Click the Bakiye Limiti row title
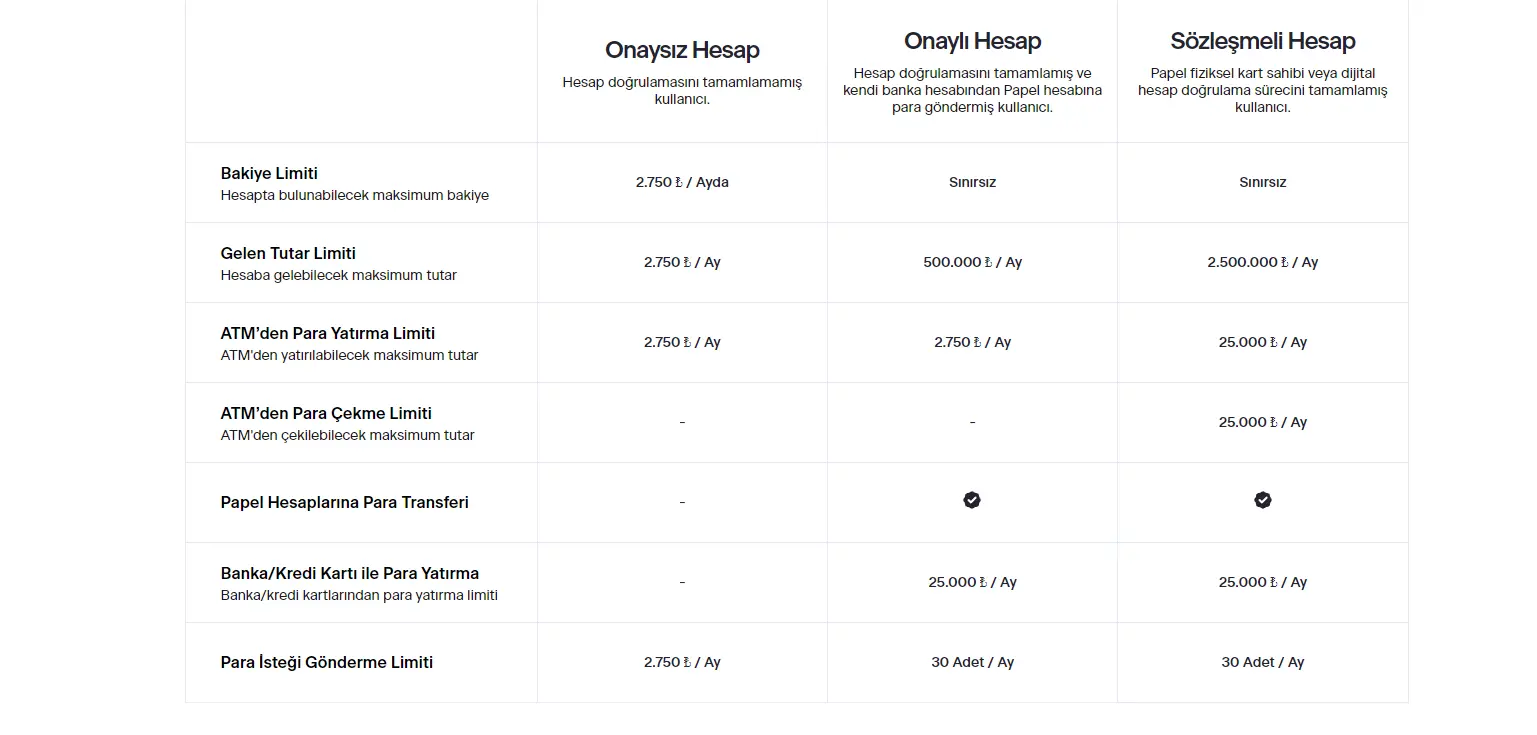Screen dimensions: 1537x735 tap(269, 173)
